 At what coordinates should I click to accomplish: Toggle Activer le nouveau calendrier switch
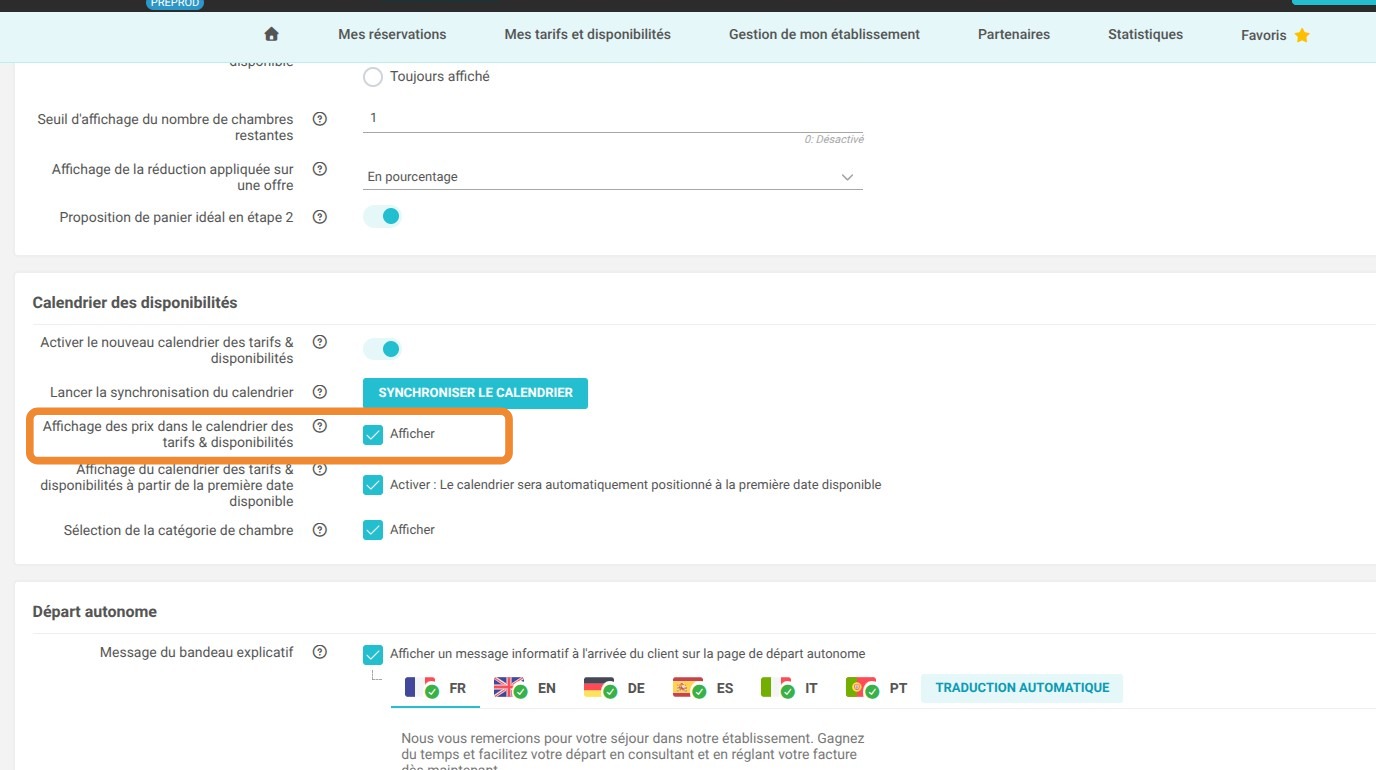pyautogui.click(x=382, y=349)
